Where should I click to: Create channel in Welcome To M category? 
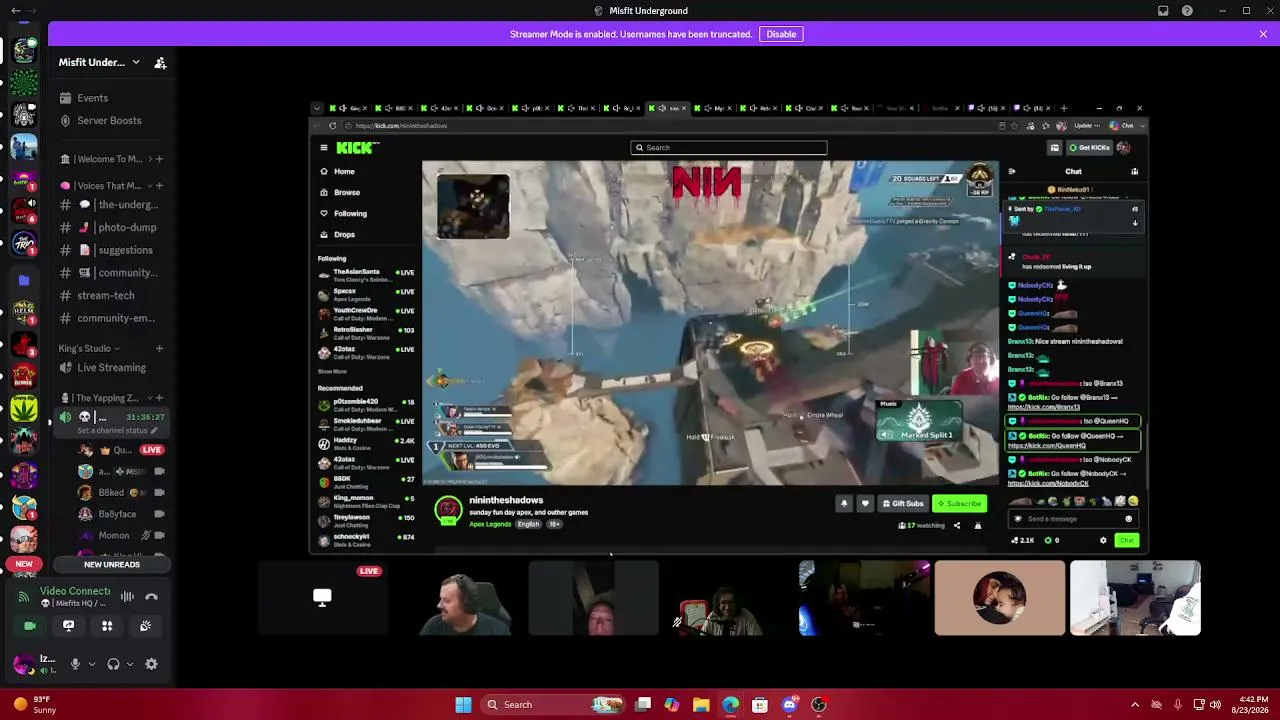160,159
